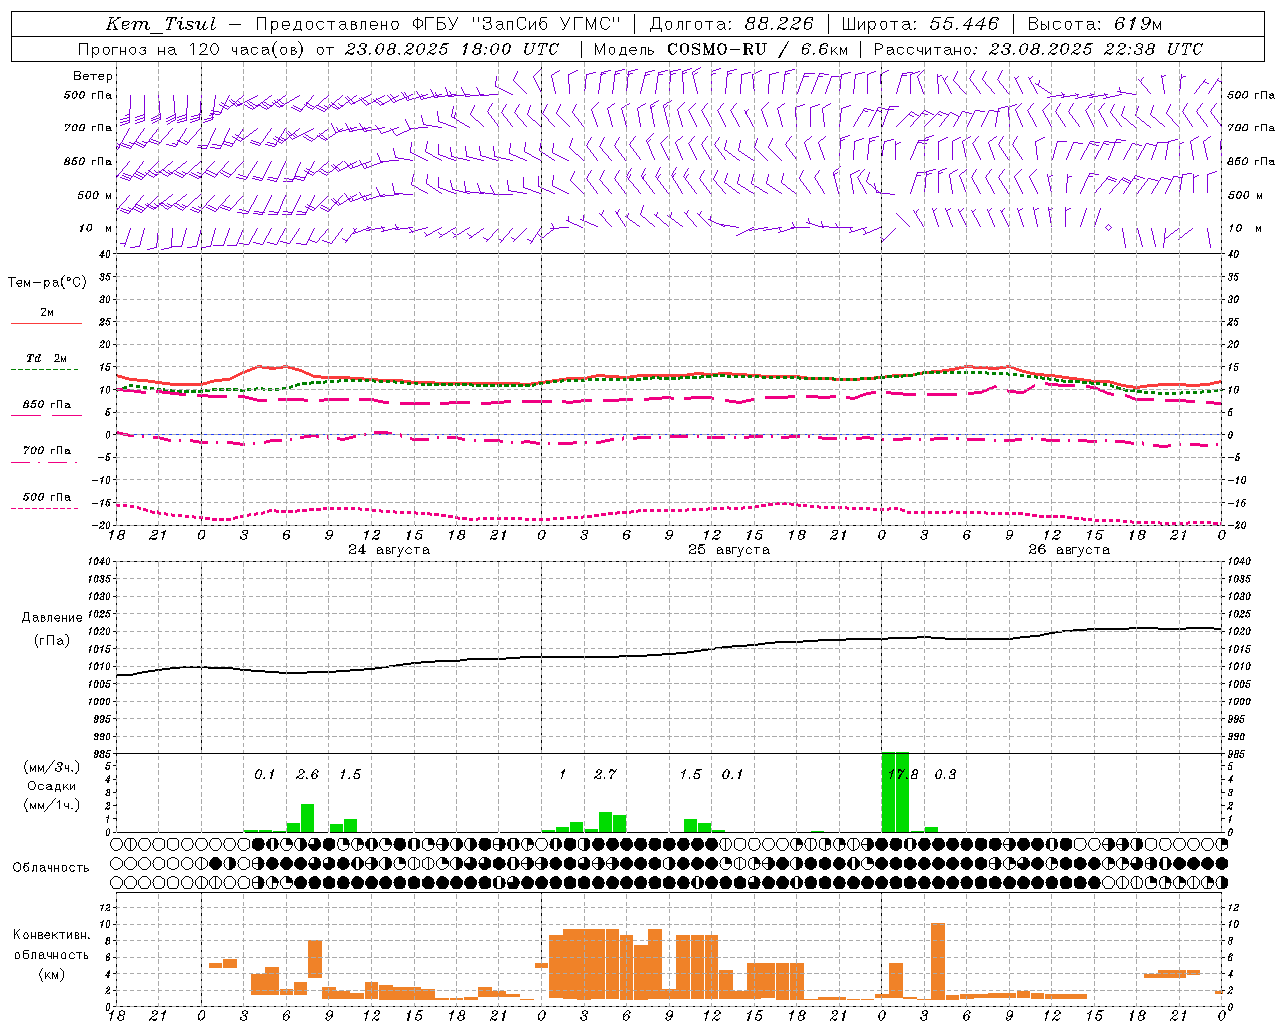This screenshot has width=1280, height=1024.
Task: Click the "25 августа" date label
Action: click(729, 550)
